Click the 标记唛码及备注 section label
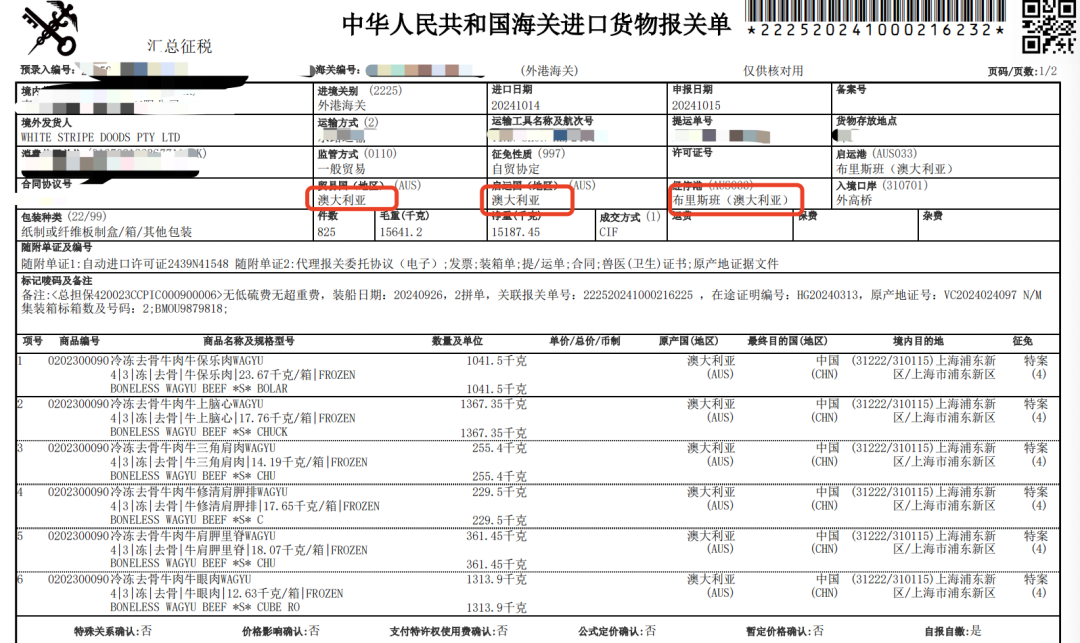The width and height of the screenshot is (1080, 643). pos(56,280)
